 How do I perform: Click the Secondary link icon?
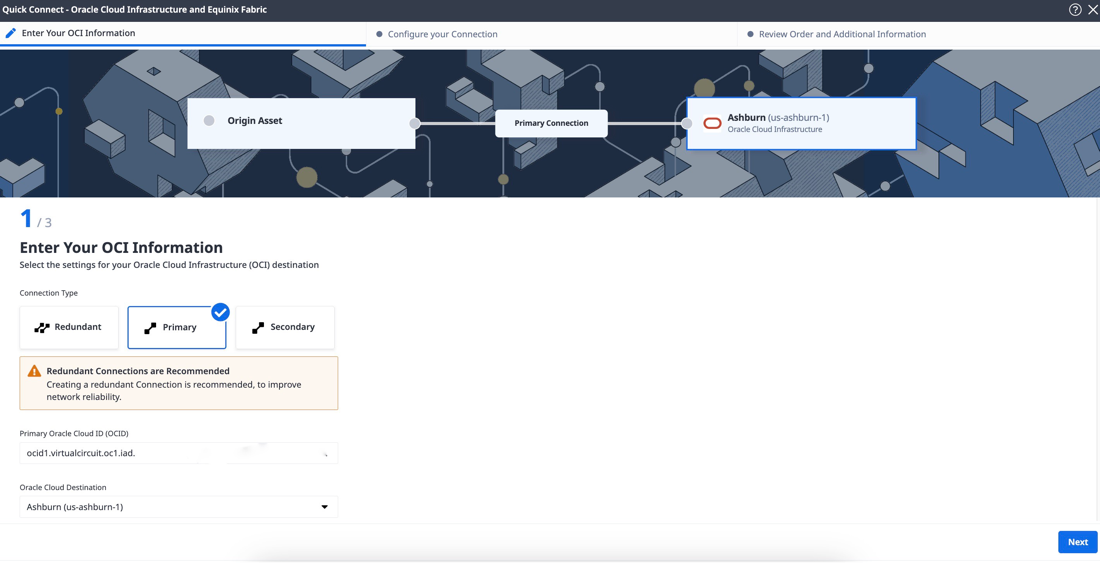pyautogui.click(x=258, y=328)
